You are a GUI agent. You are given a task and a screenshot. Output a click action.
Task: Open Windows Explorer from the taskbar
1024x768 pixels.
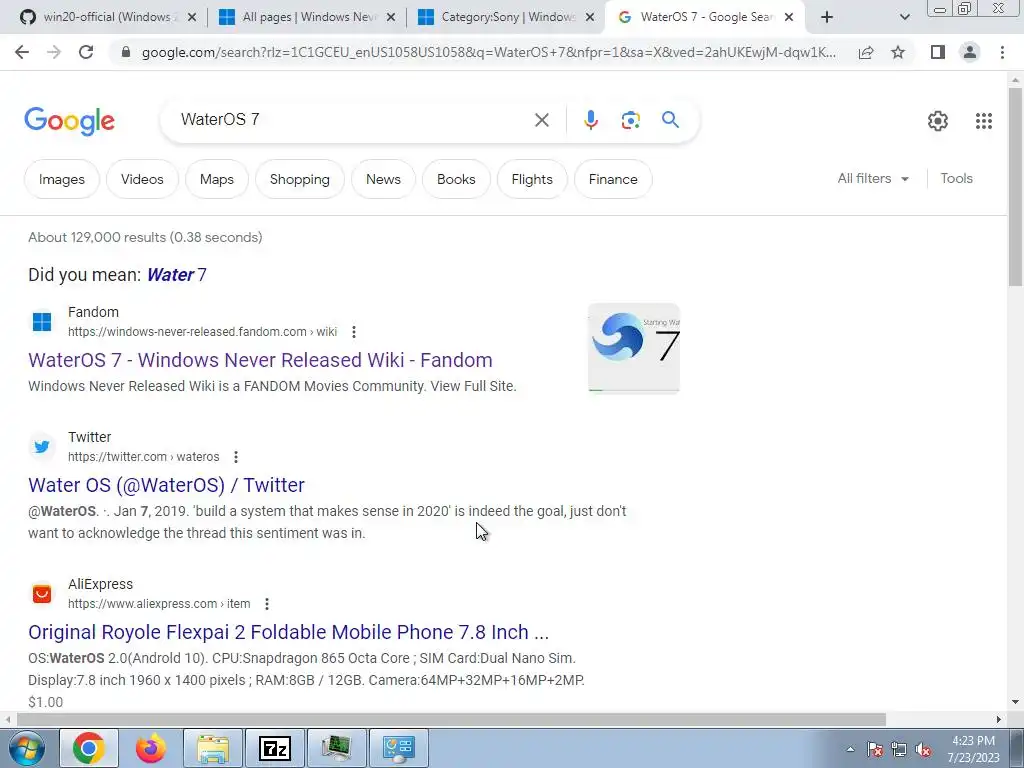(x=213, y=748)
